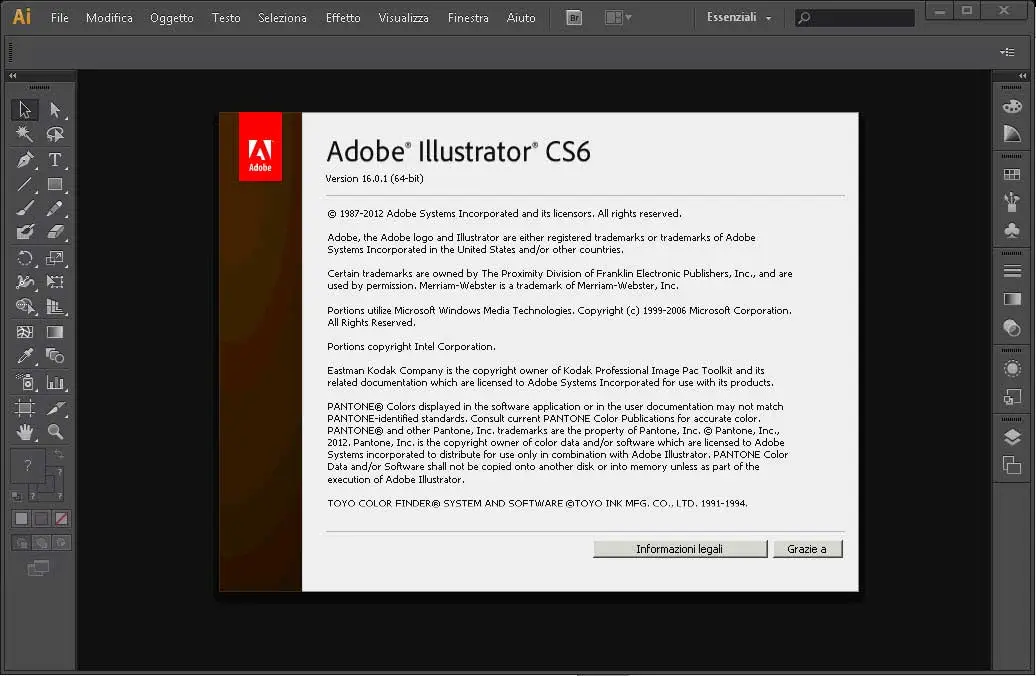Viewport: 1036px width, 676px height.
Task: Open the control panel options menu
Action: pos(1008,52)
